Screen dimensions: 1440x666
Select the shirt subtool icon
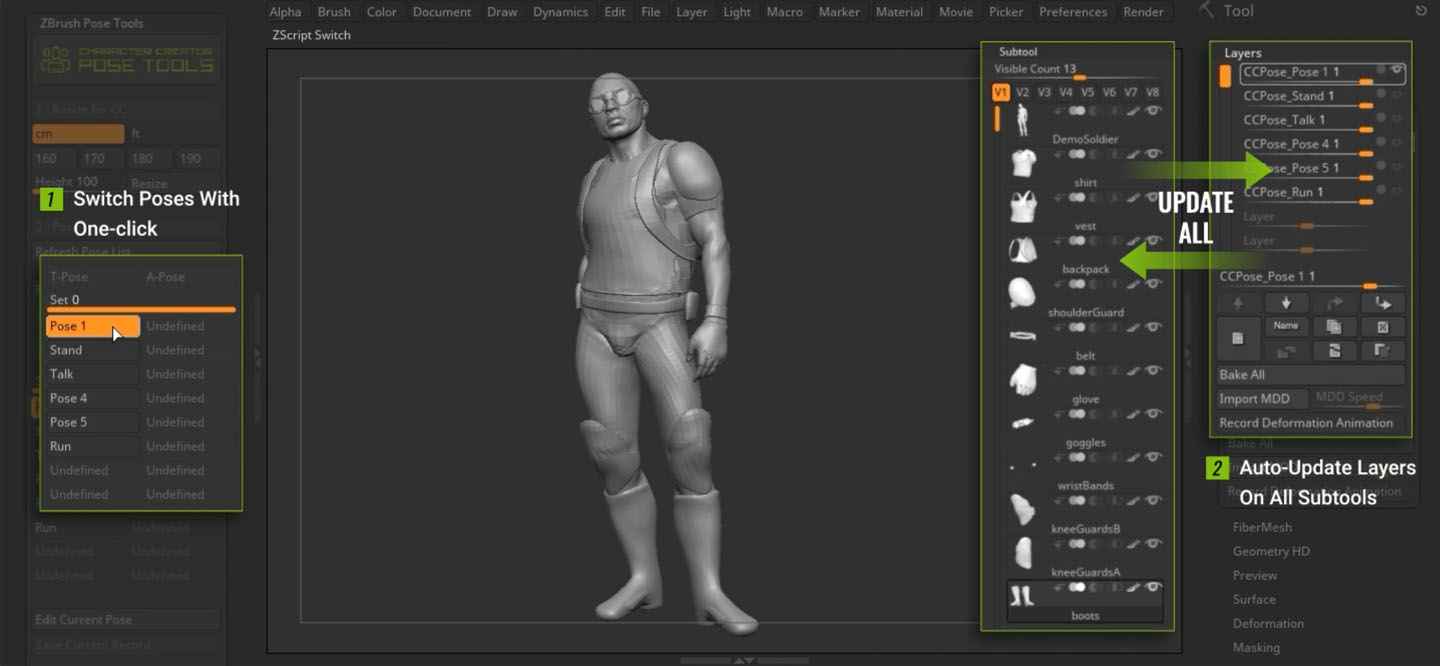point(1022,163)
